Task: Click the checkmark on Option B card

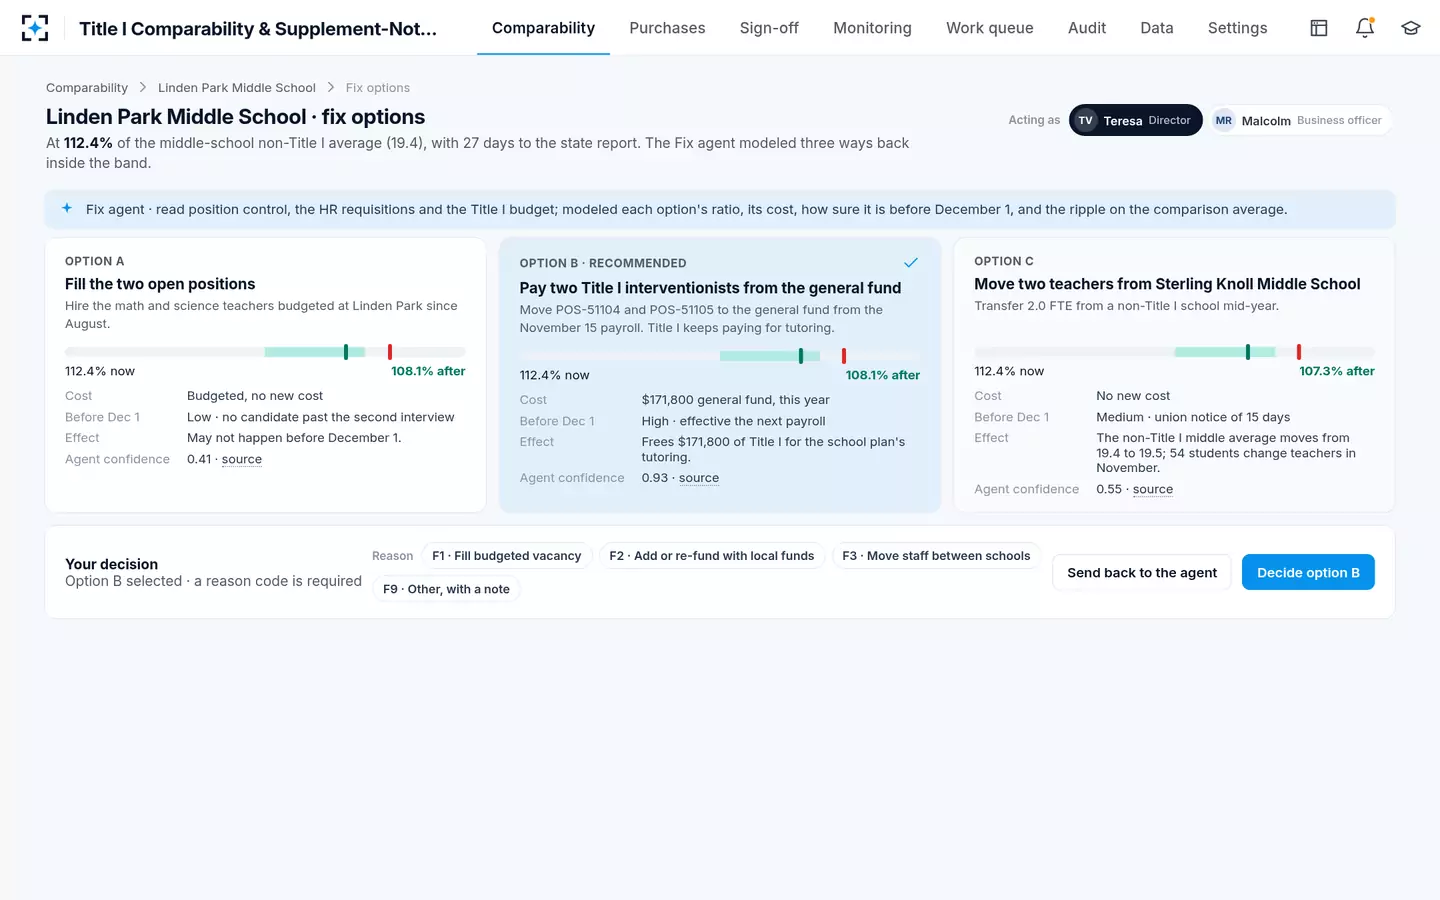Action: (911, 263)
